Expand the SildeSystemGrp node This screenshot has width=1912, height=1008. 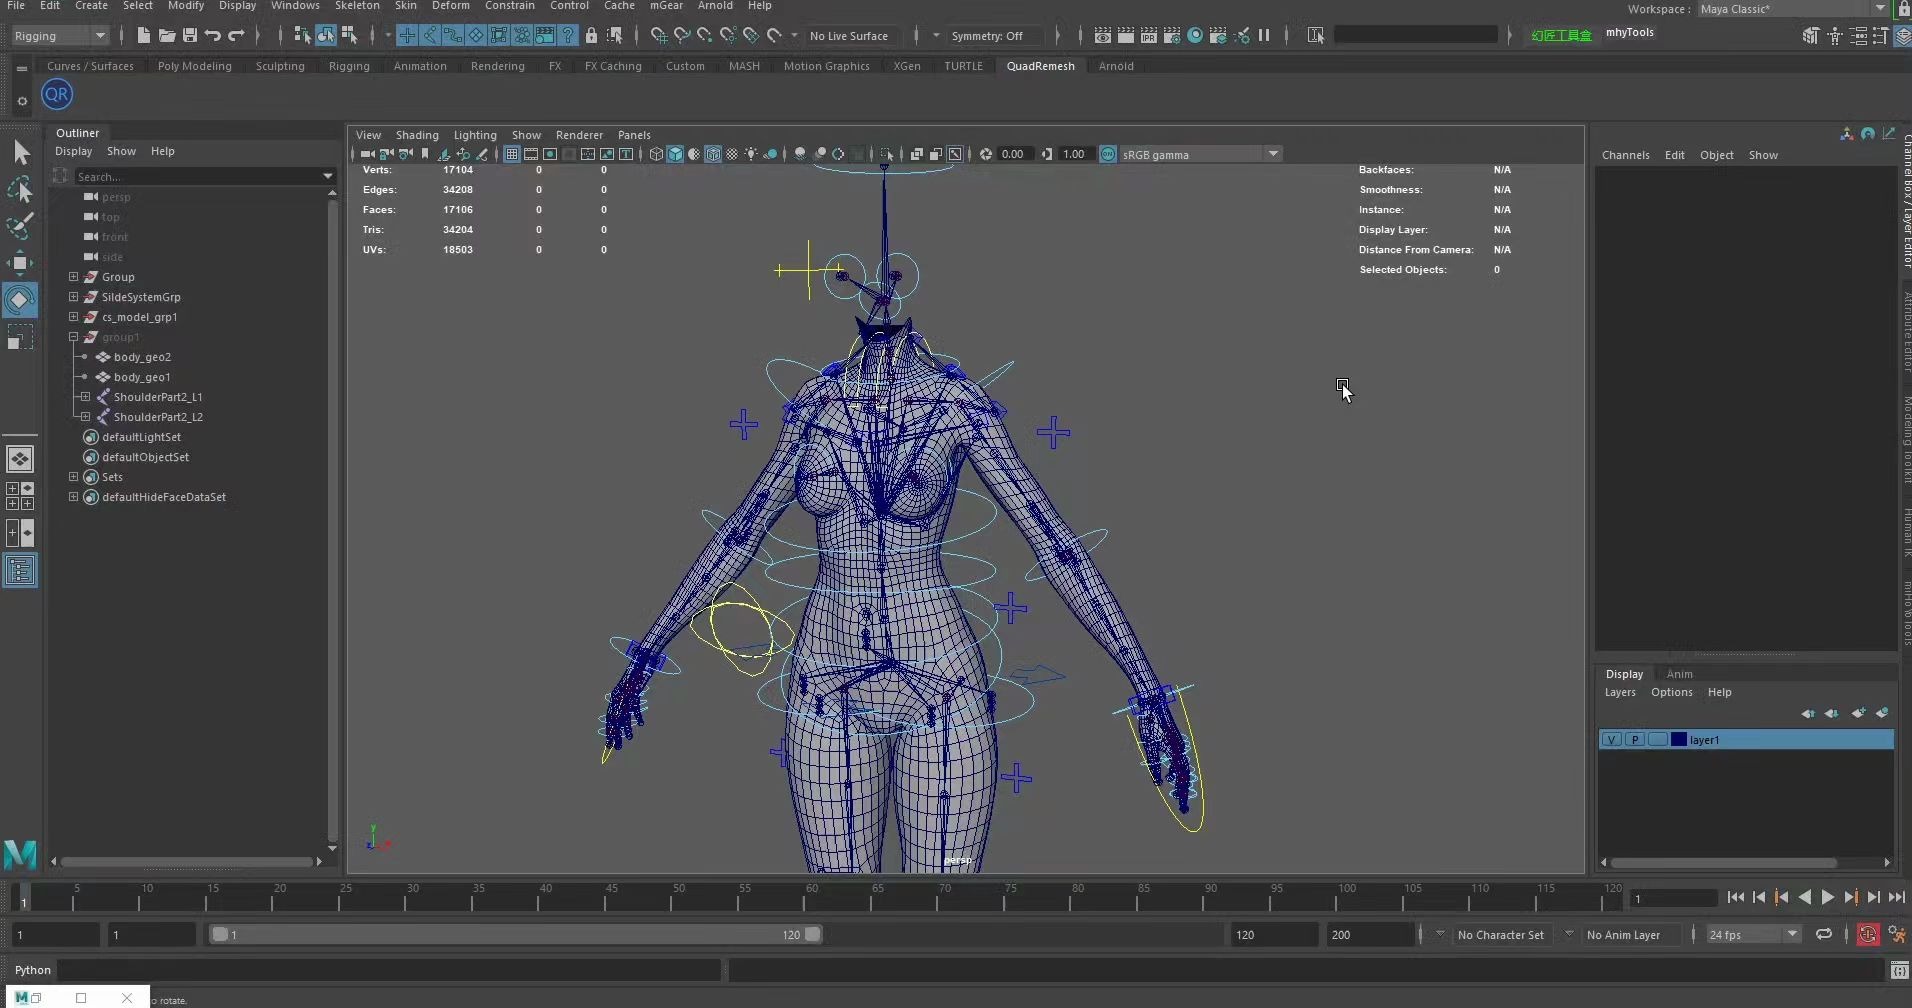pos(73,297)
